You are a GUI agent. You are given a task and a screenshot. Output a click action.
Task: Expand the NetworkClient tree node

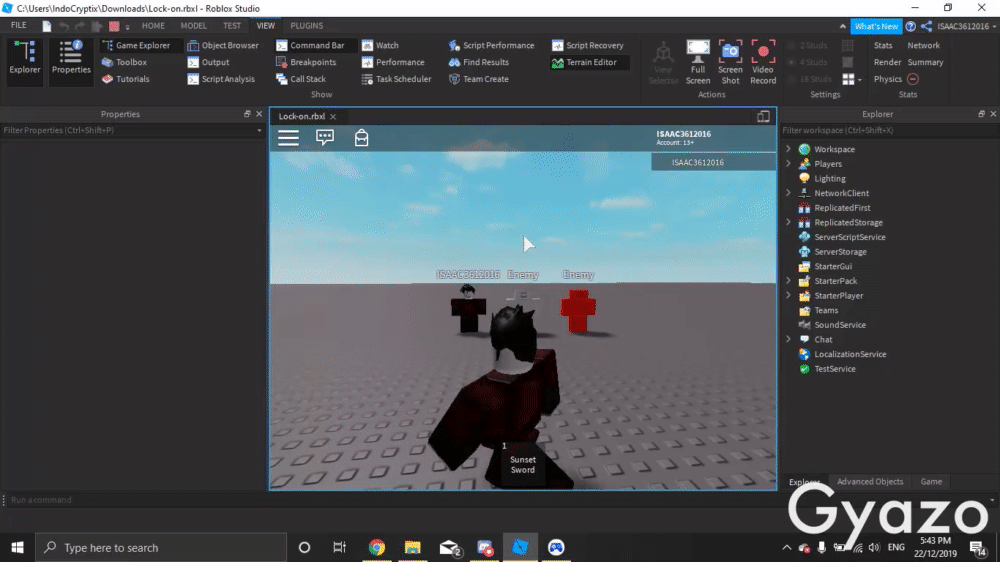pyautogui.click(x=788, y=193)
